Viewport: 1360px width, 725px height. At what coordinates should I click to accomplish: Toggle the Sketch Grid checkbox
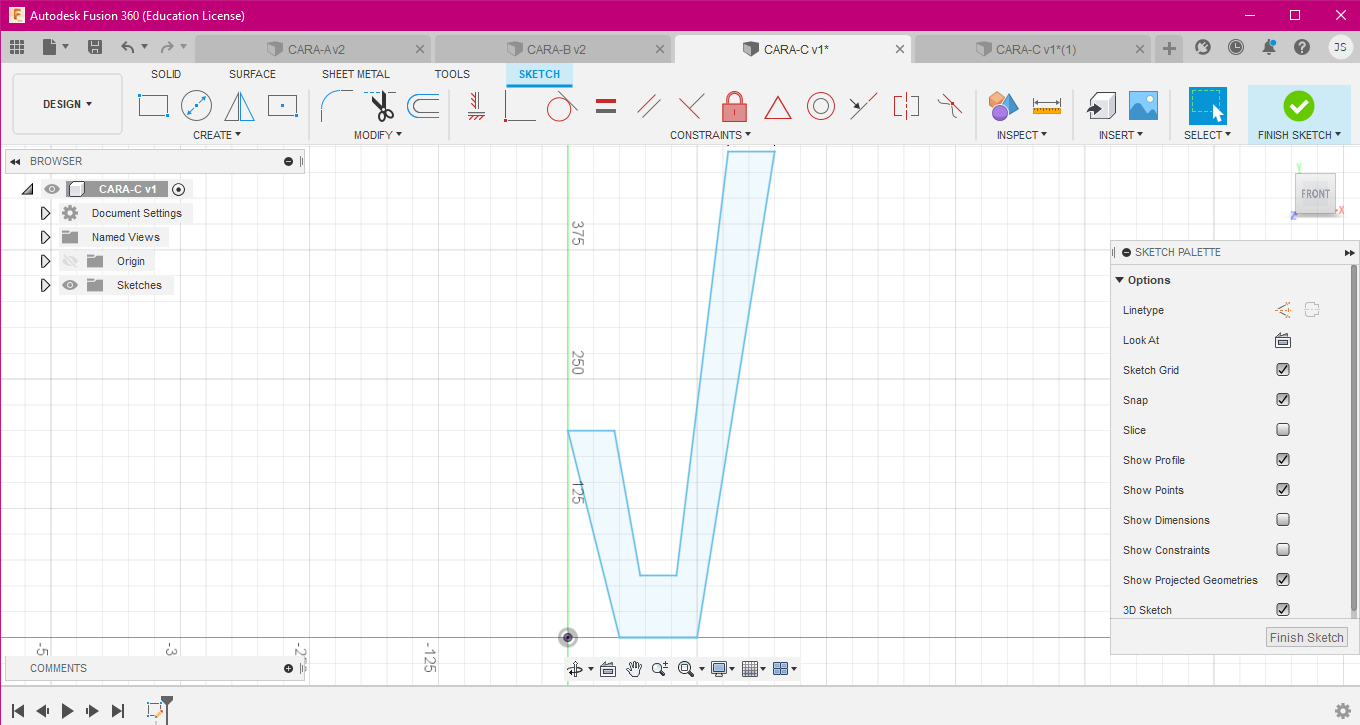click(1283, 370)
